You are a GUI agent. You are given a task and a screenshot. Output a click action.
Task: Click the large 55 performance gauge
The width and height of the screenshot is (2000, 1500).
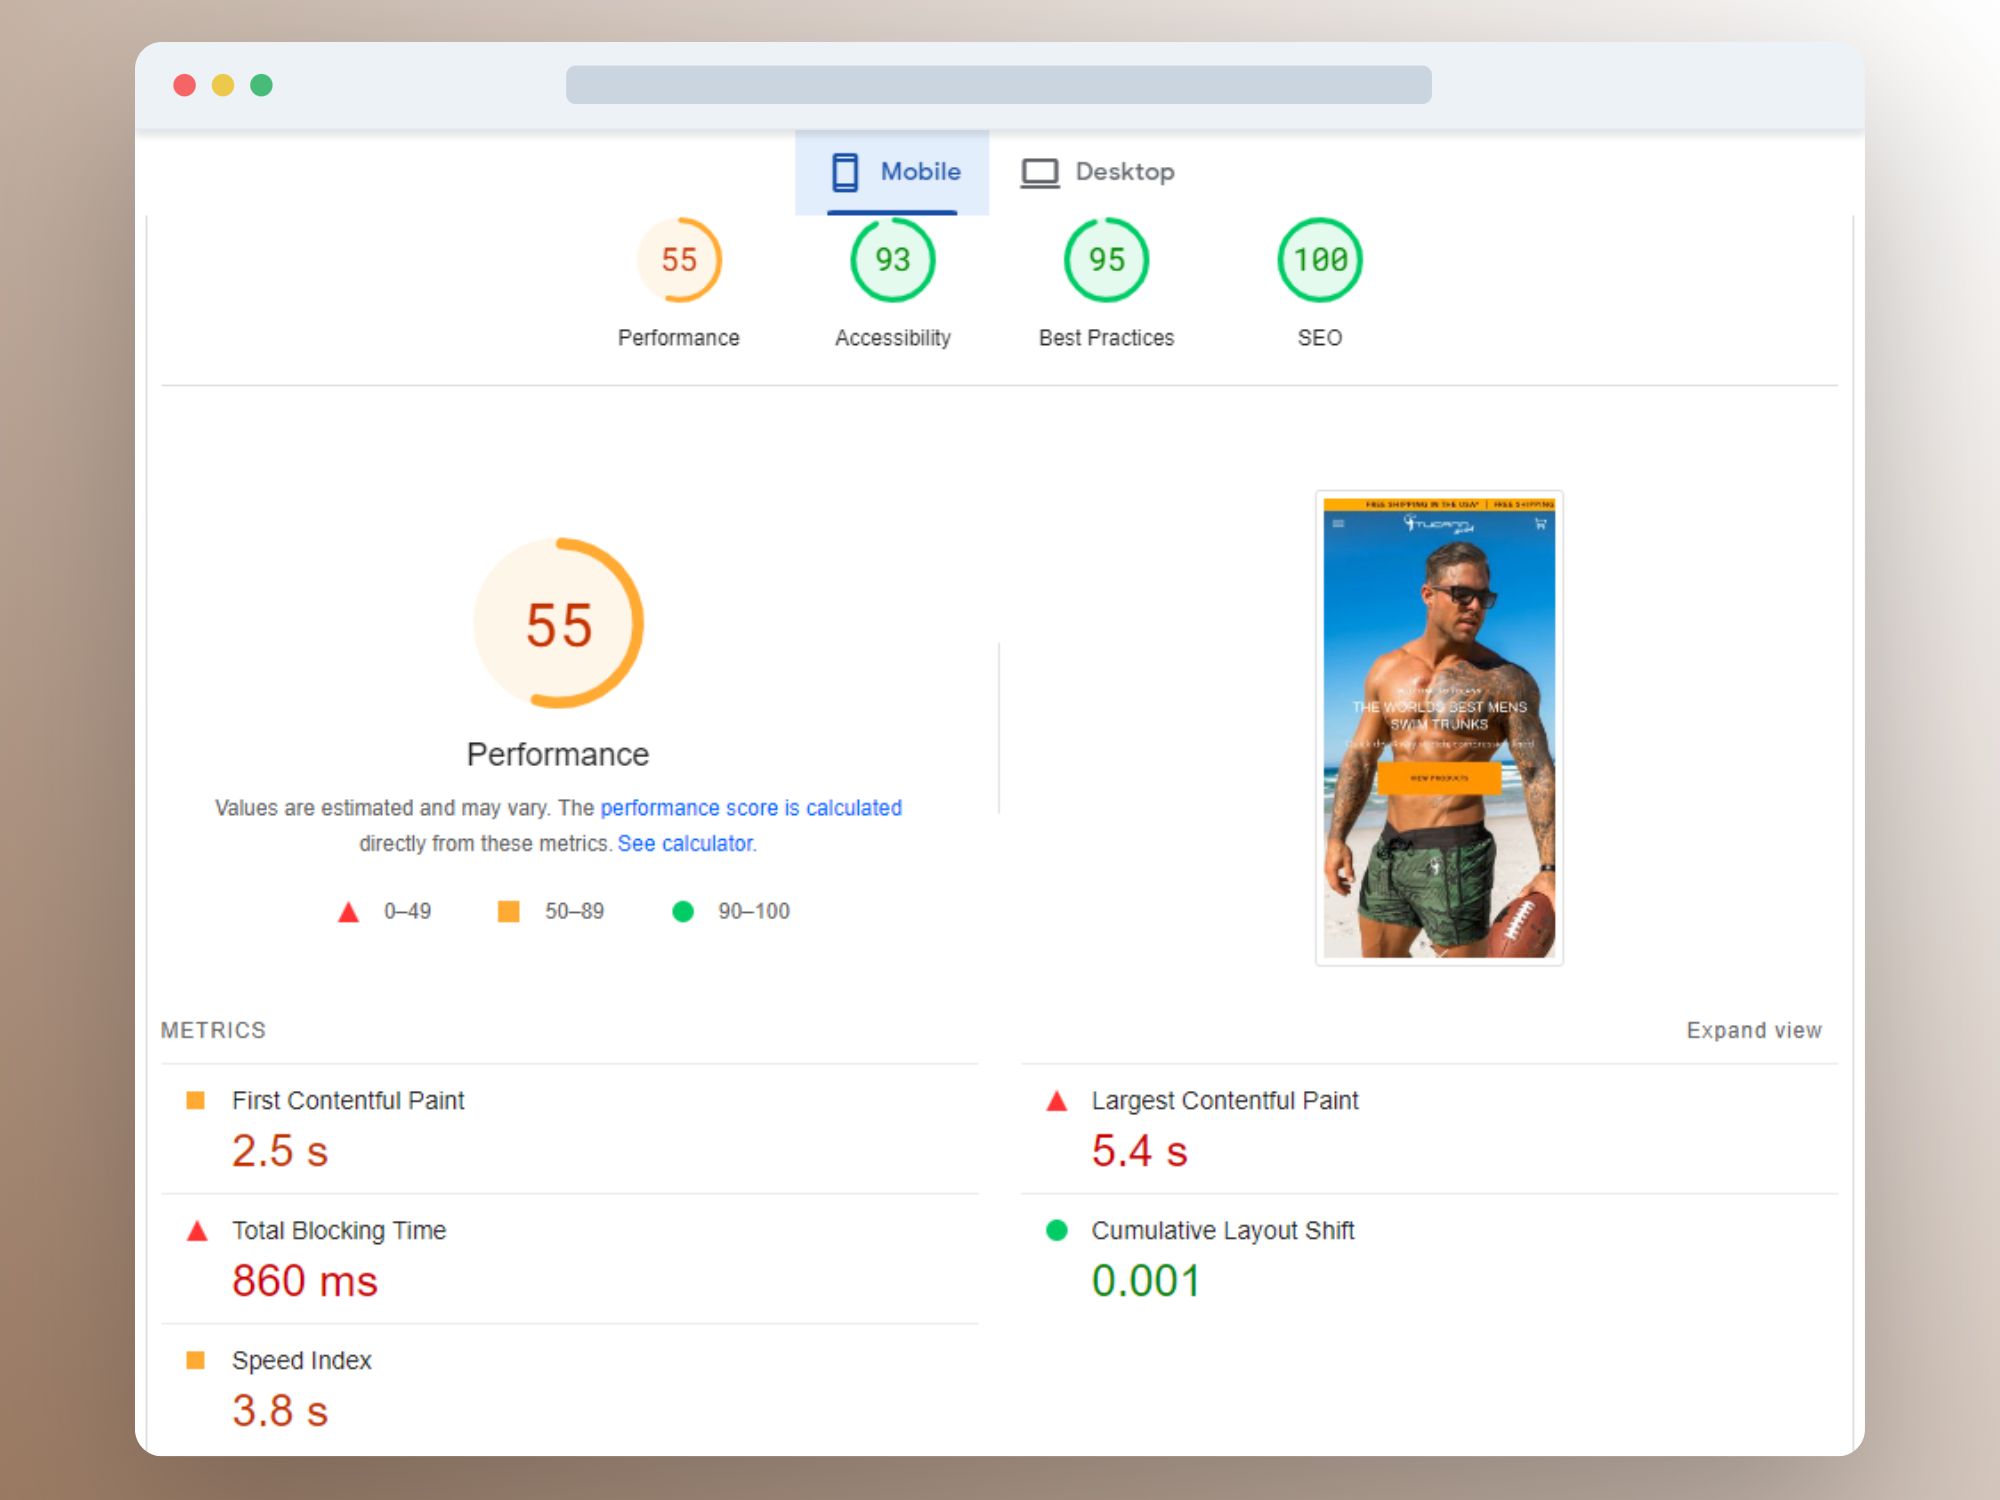pyautogui.click(x=559, y=623)
